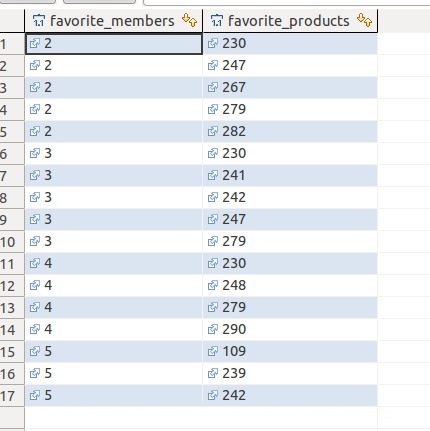This screenshot has height=431, width=430.
Task: Select cell with product 248
Action: click(290, 286)
